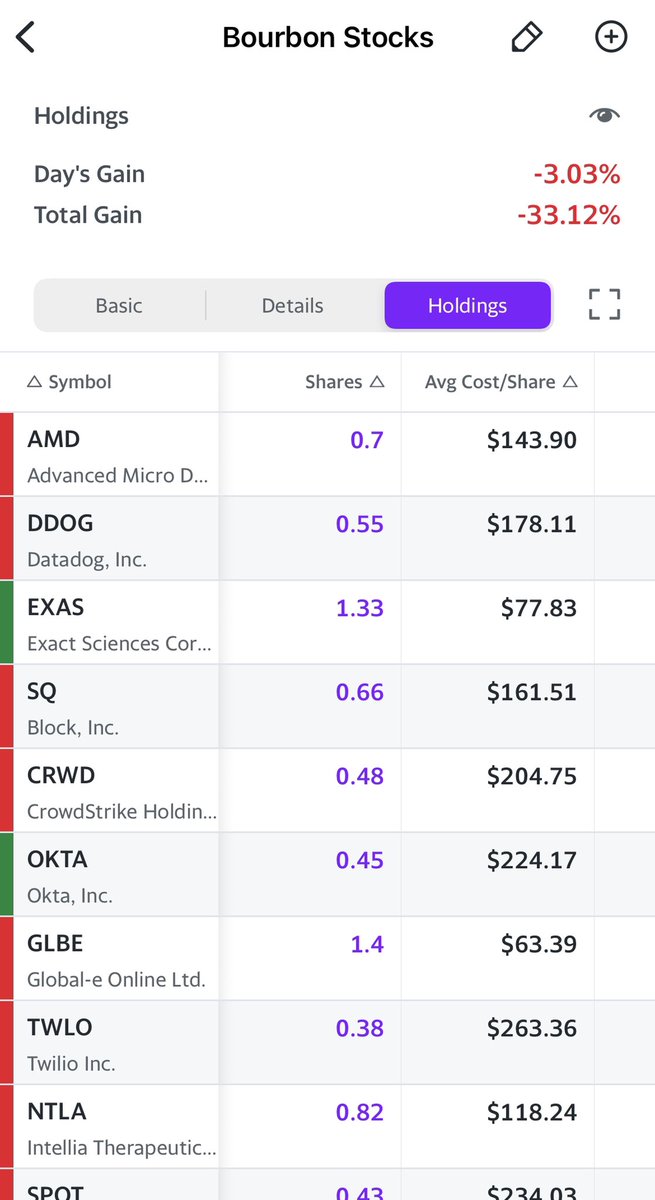655x1200 pixels.
Task: Tap SQ shares value 0.66
Action: coord(360,692)
